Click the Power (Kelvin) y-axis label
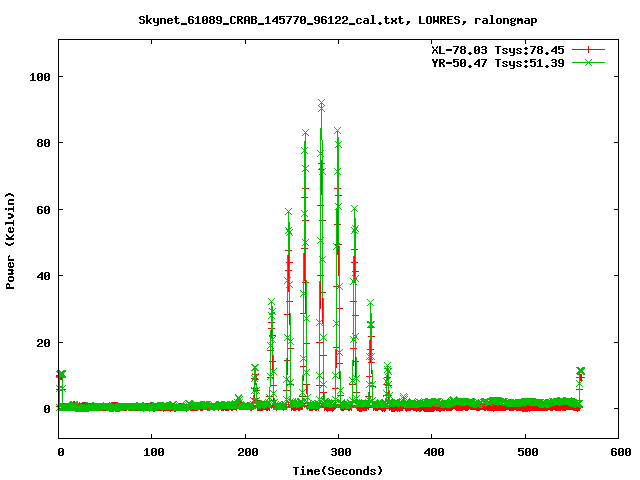Screen dimensions: 640x480 click(11, 240)
